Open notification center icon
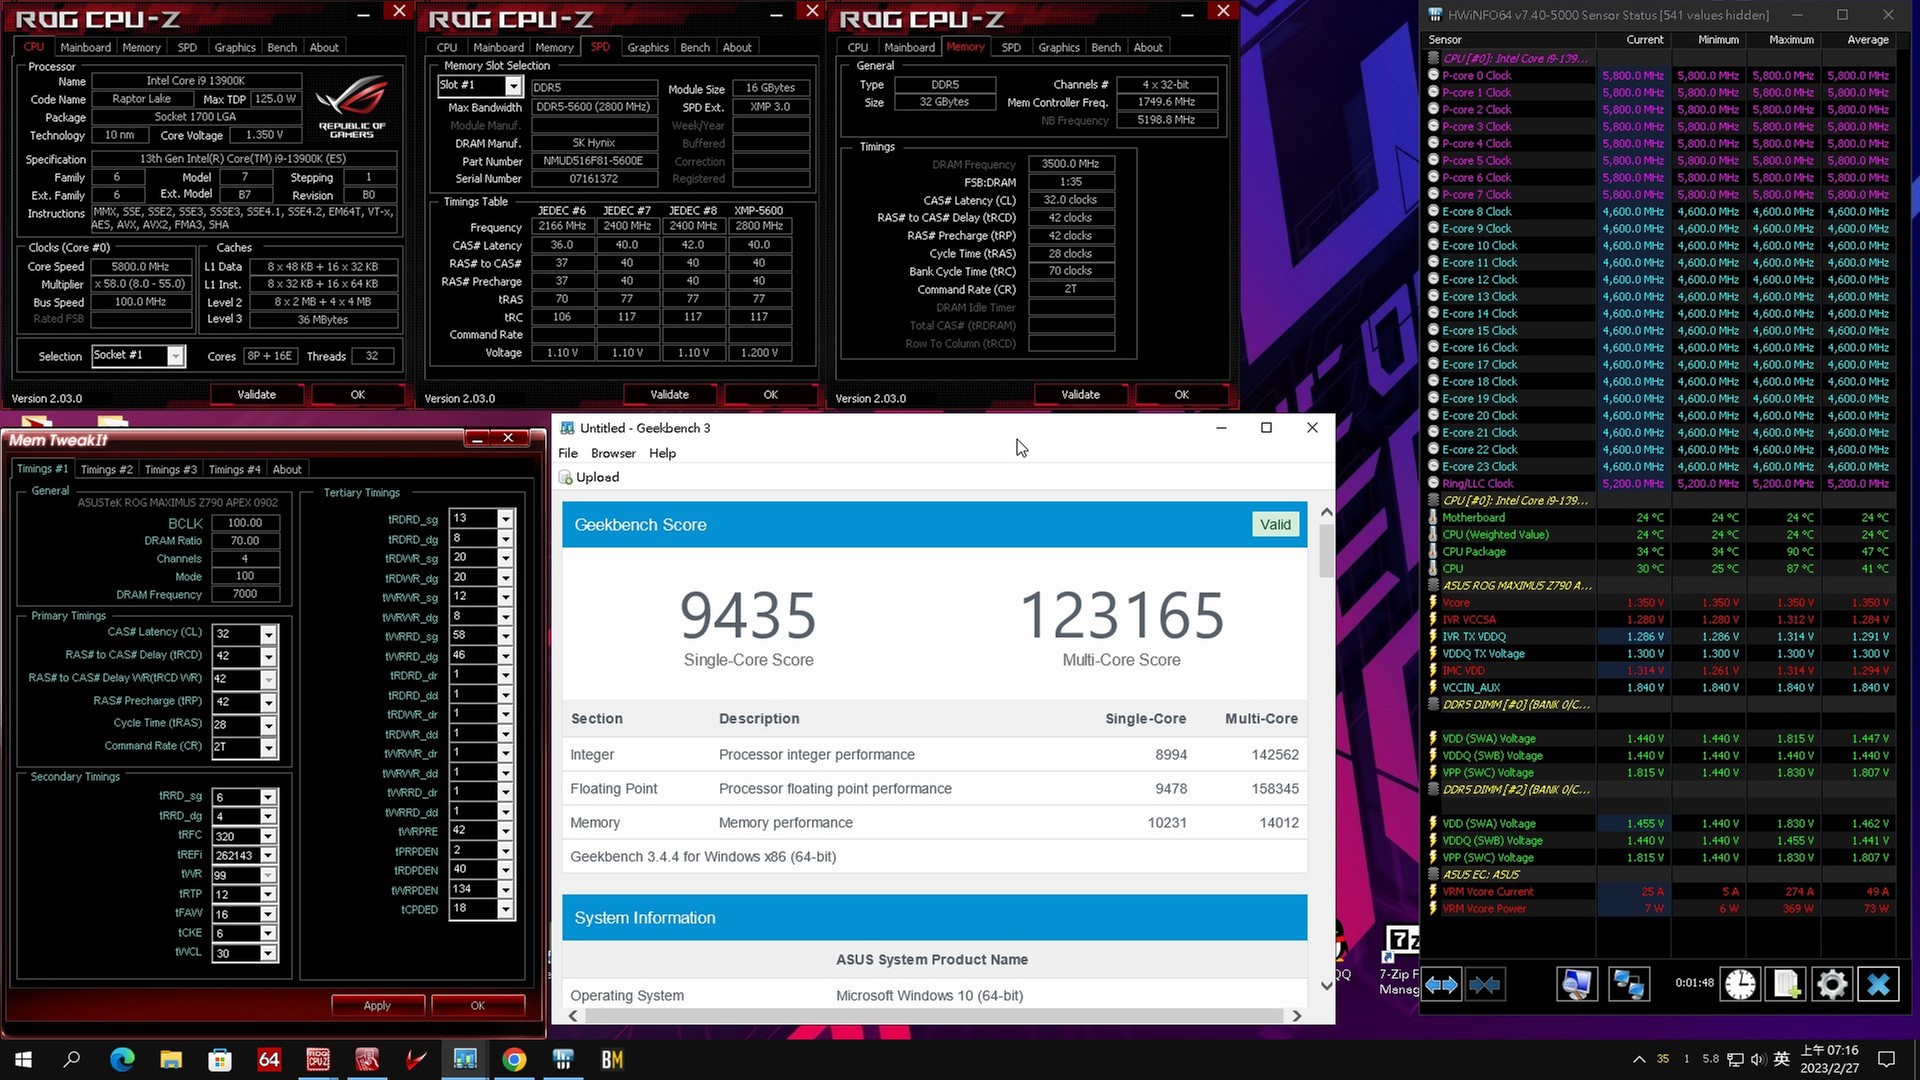 [x=1886, y=1059]
